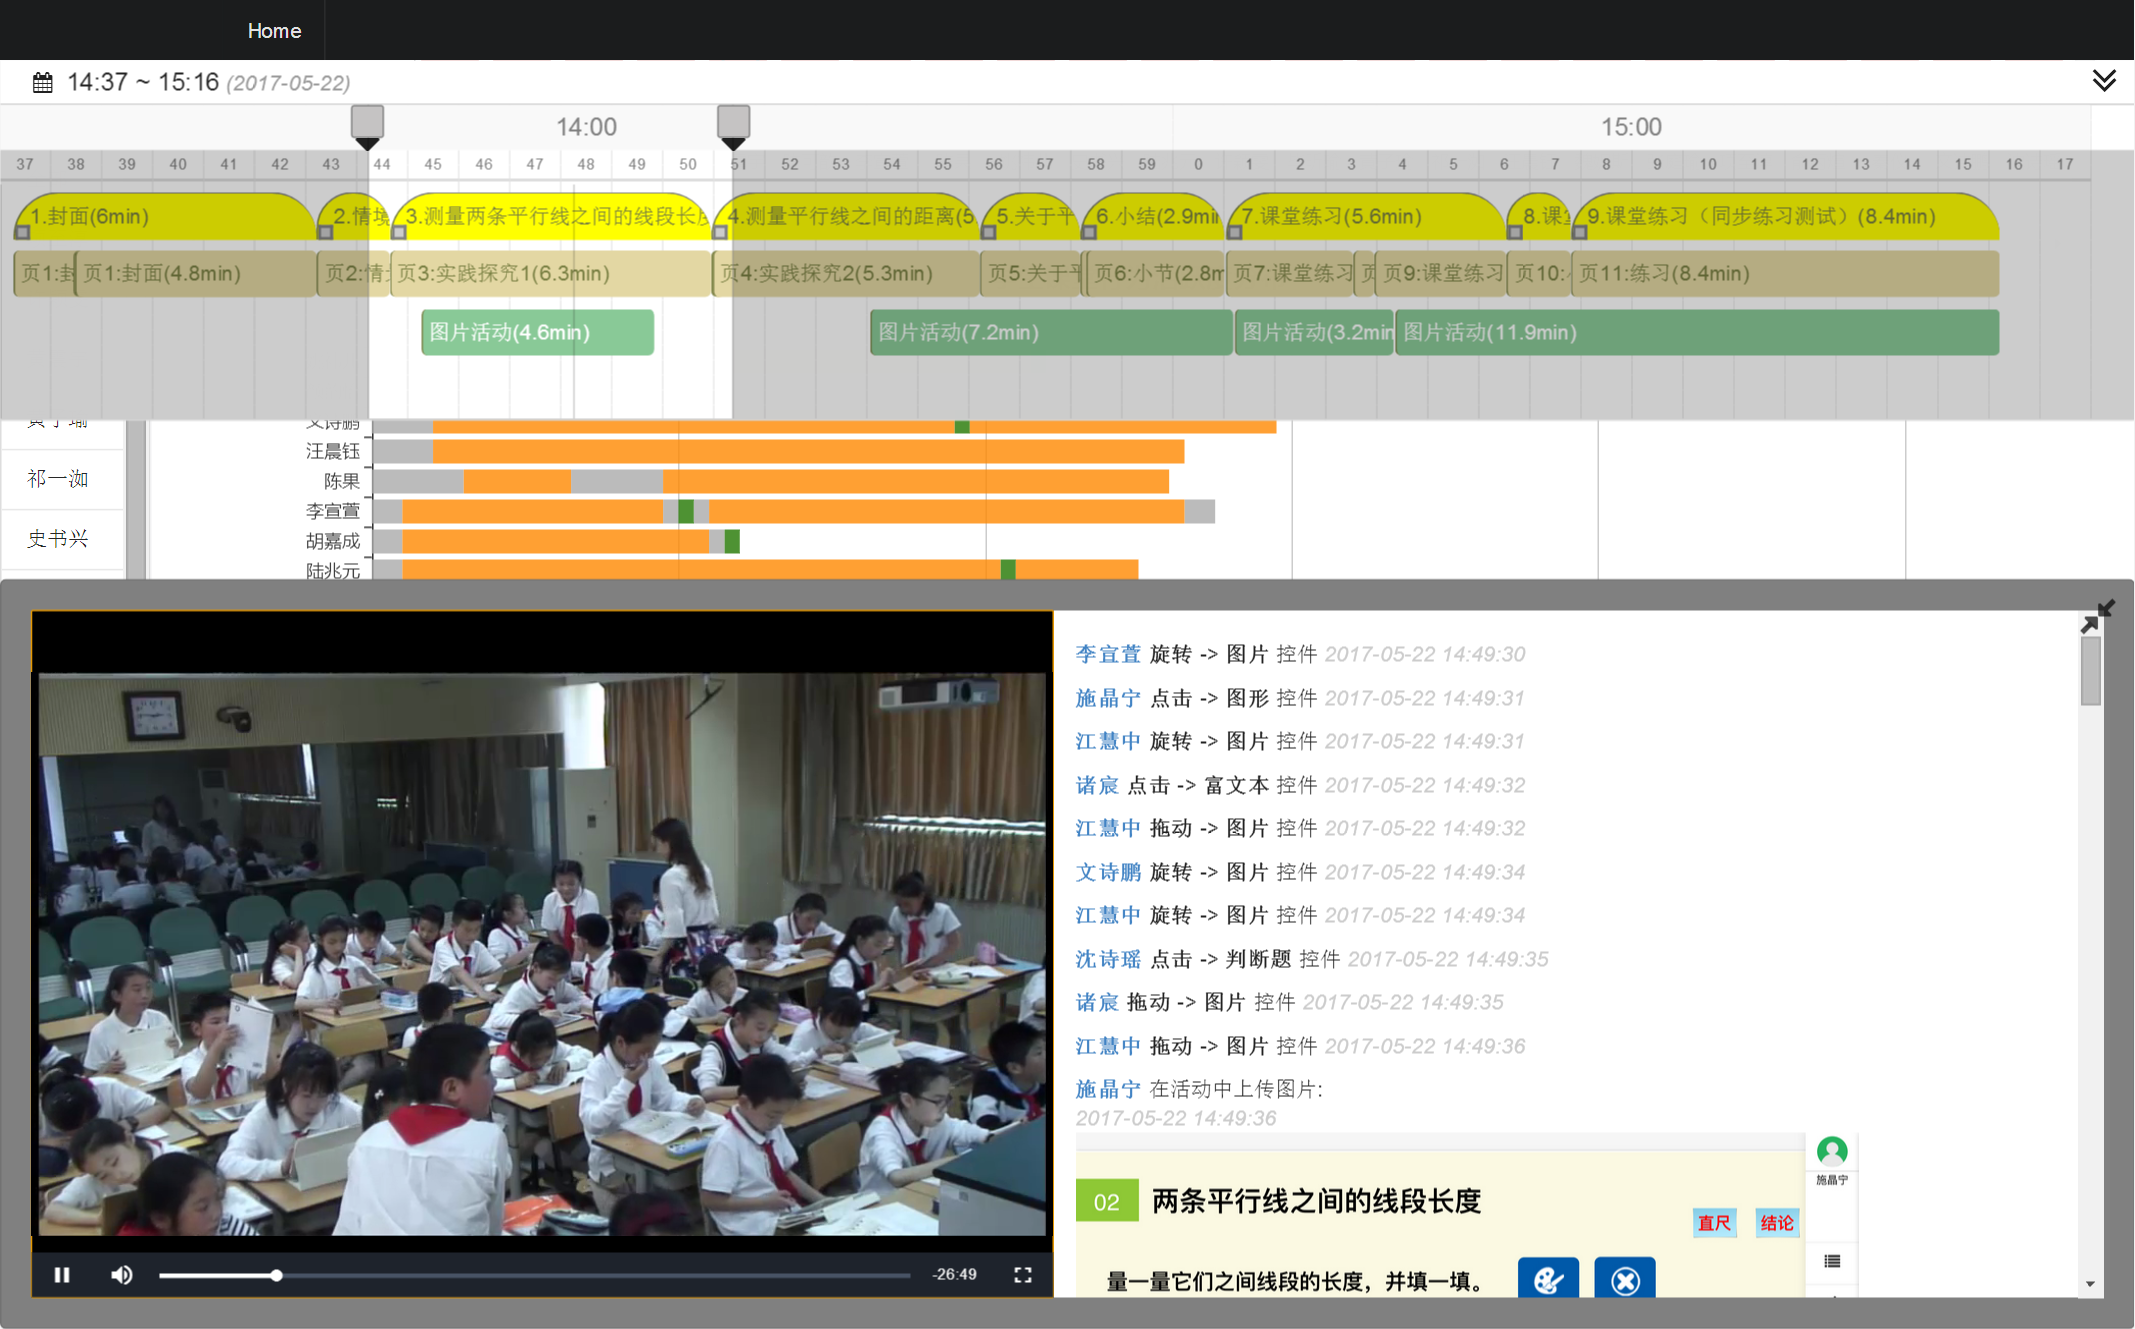Click the calendar icon beside time range
The height and width of the screenshot is (1329, 2135).
[43, 83]
